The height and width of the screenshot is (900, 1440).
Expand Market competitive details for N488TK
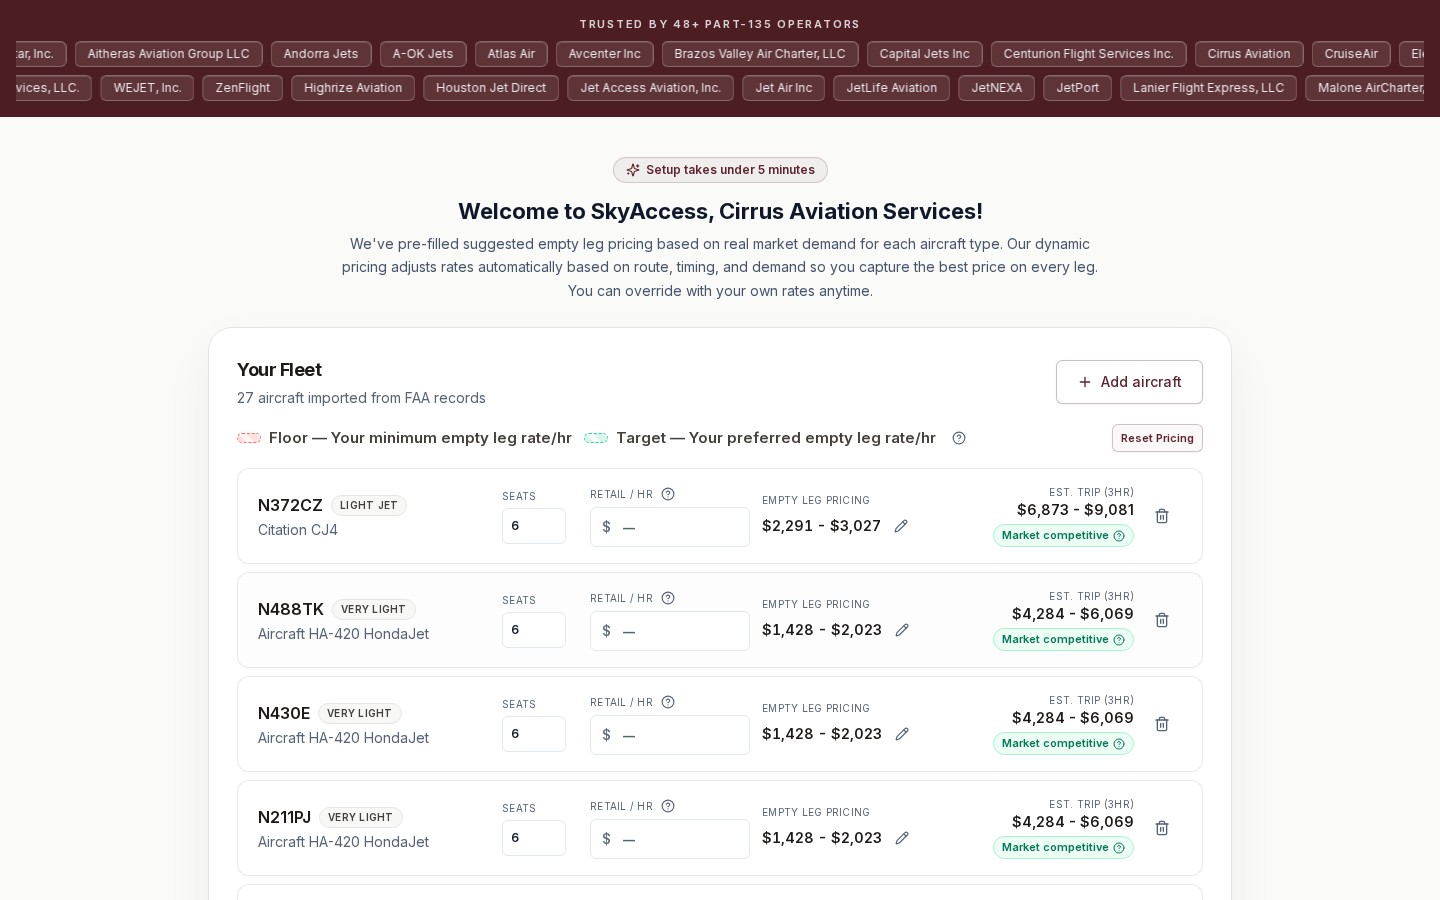[x=1119, y=640]
